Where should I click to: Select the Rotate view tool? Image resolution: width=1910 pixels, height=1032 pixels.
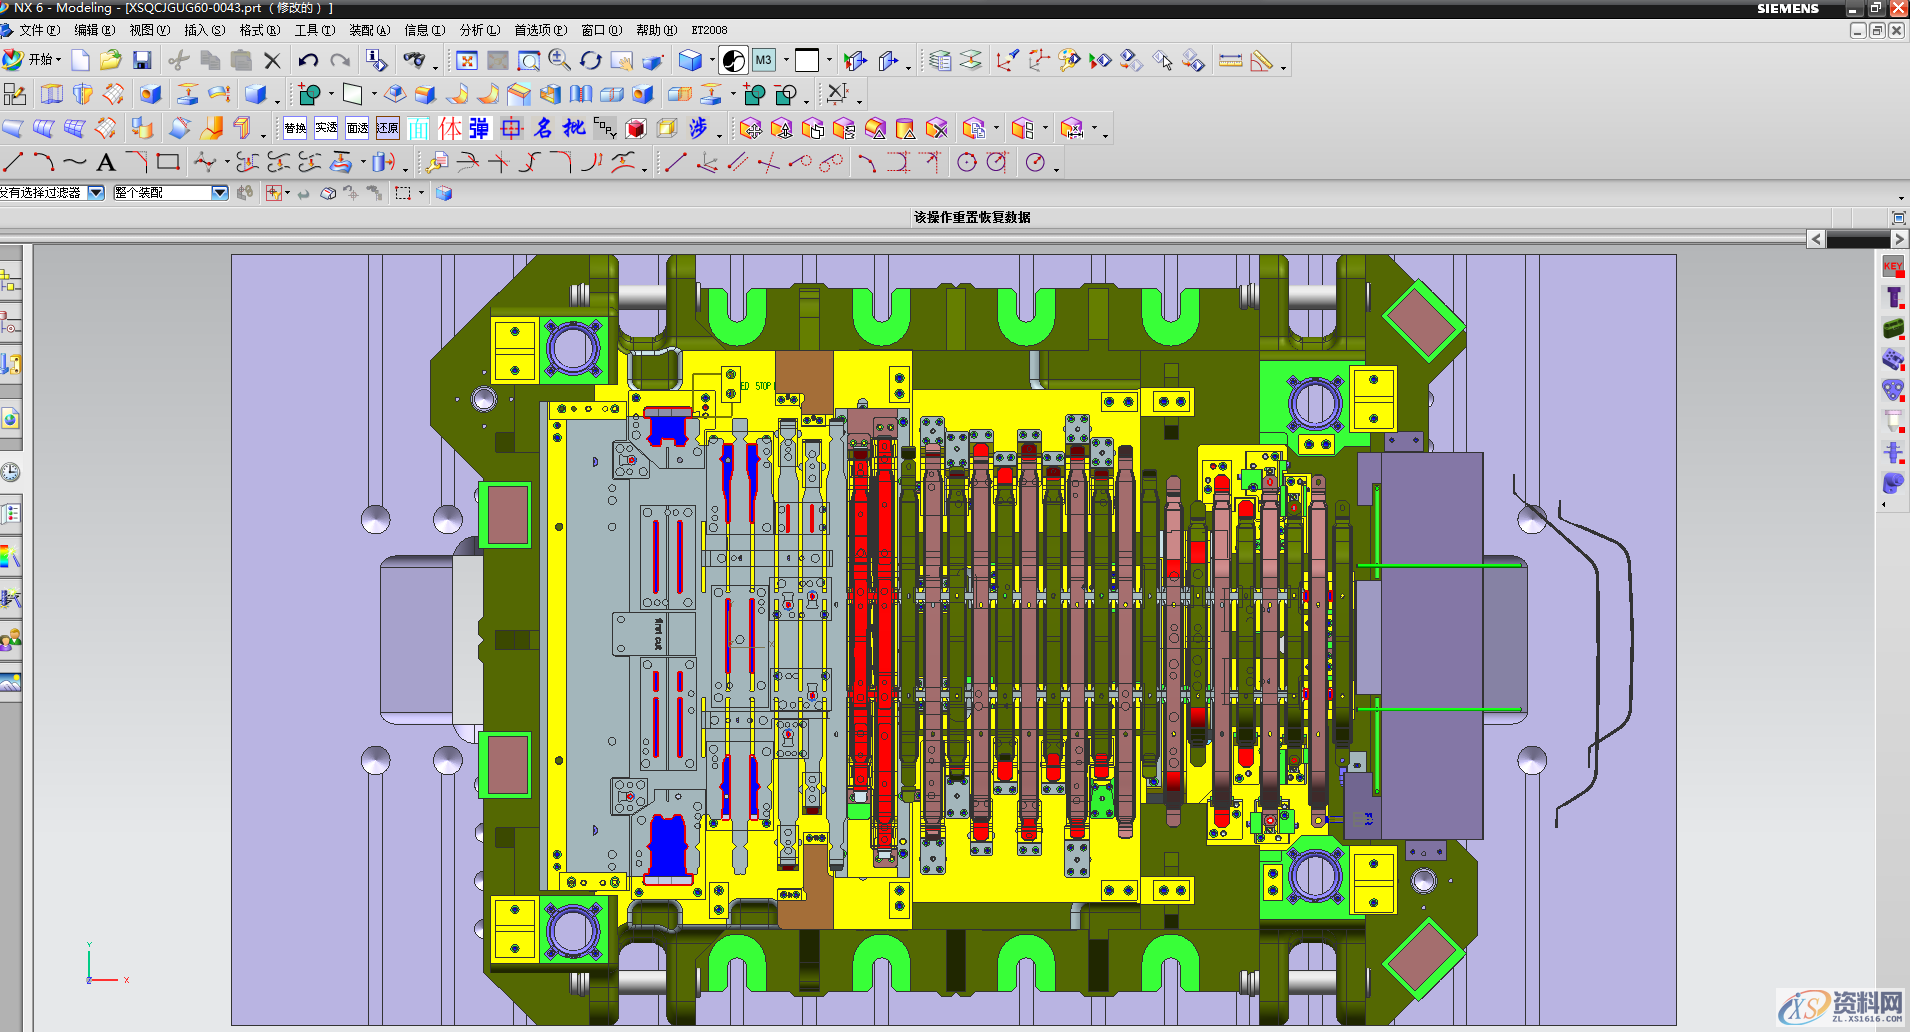pyautogui.click(x=591, y=61)
